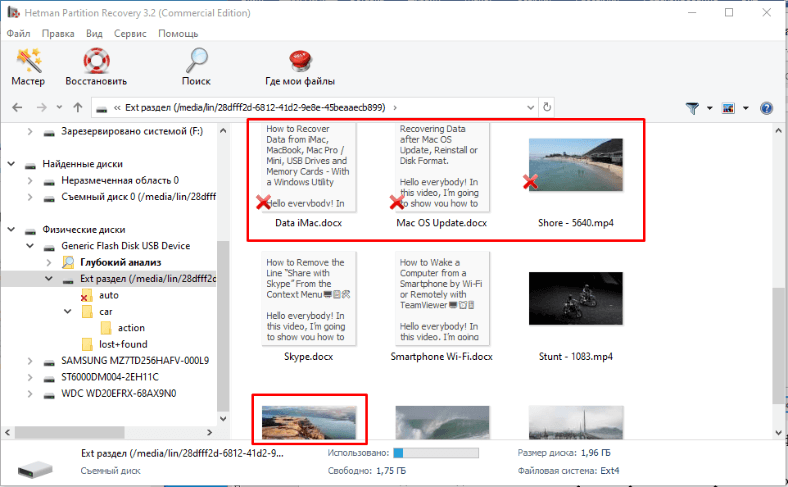
Task: Go forward with the right arrow
Action: (x=41, y=108)
